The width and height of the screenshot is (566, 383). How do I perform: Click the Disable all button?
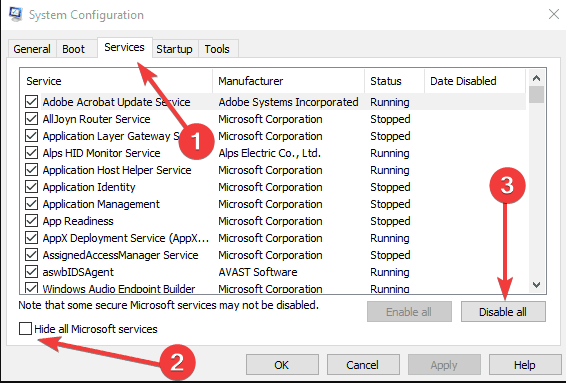point(503,312)
